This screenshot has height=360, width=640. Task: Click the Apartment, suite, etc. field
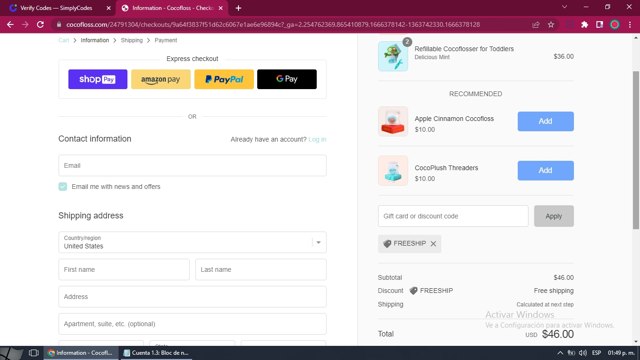(192, 324)
